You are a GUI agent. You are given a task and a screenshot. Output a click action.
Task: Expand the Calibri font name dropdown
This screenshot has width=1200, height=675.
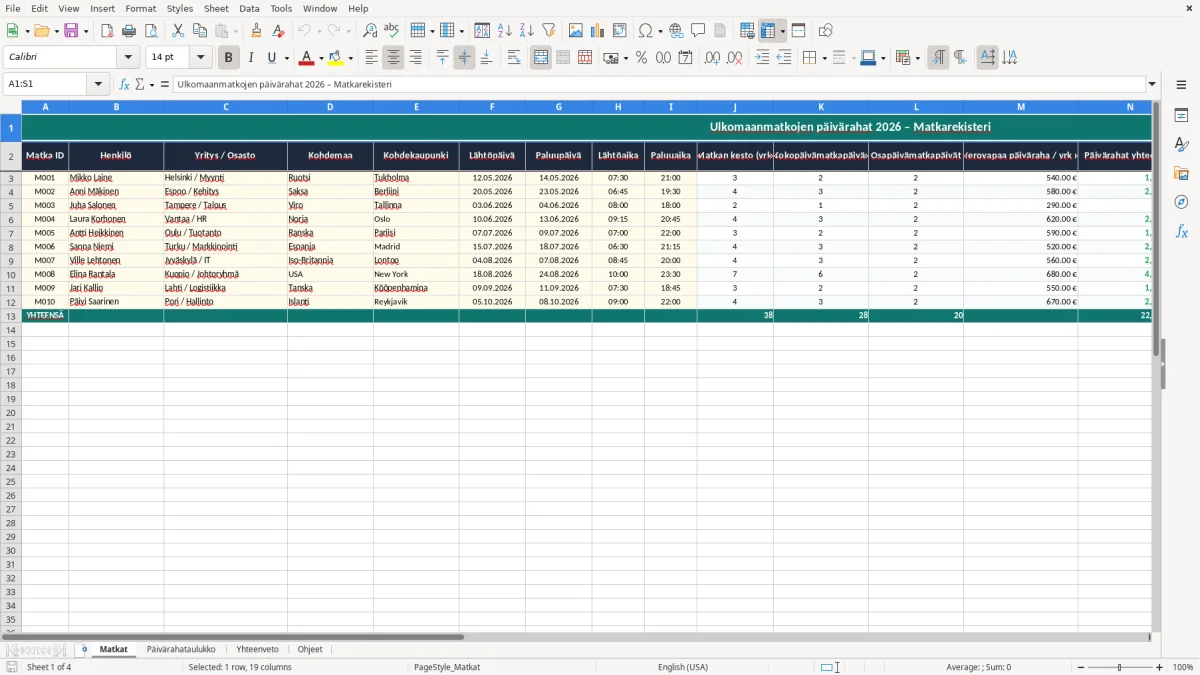(x=128, y=58)
